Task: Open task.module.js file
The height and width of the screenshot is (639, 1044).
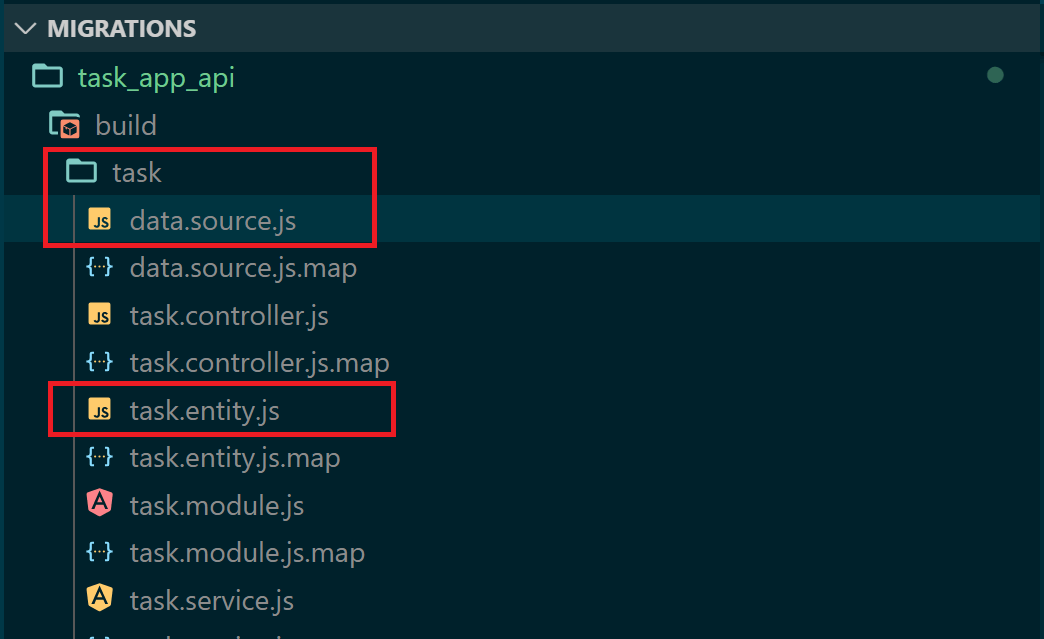Action: [x=217, y=507]
